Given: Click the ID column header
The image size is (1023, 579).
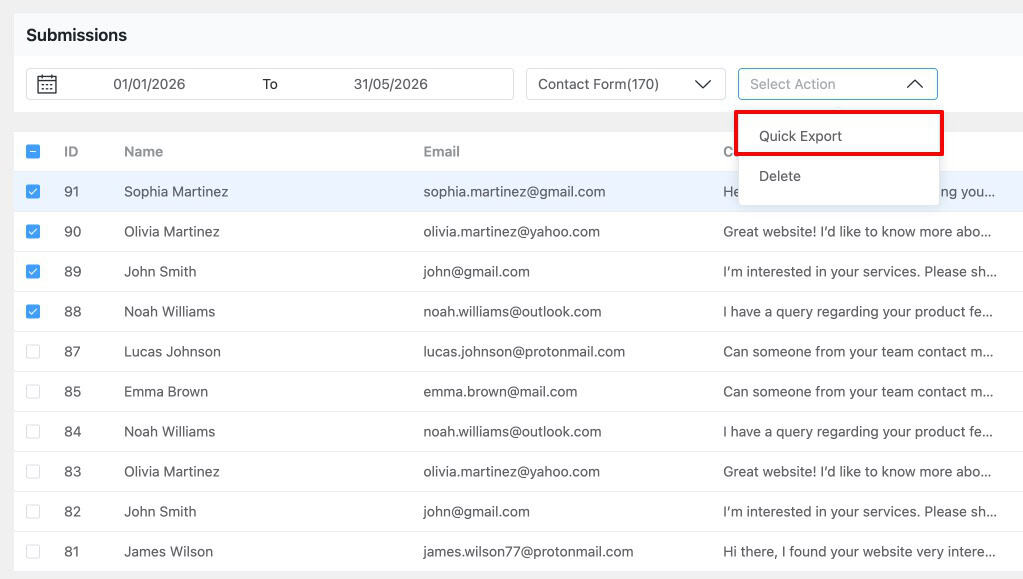Looking at the screenshot, I should coord(71,151).
